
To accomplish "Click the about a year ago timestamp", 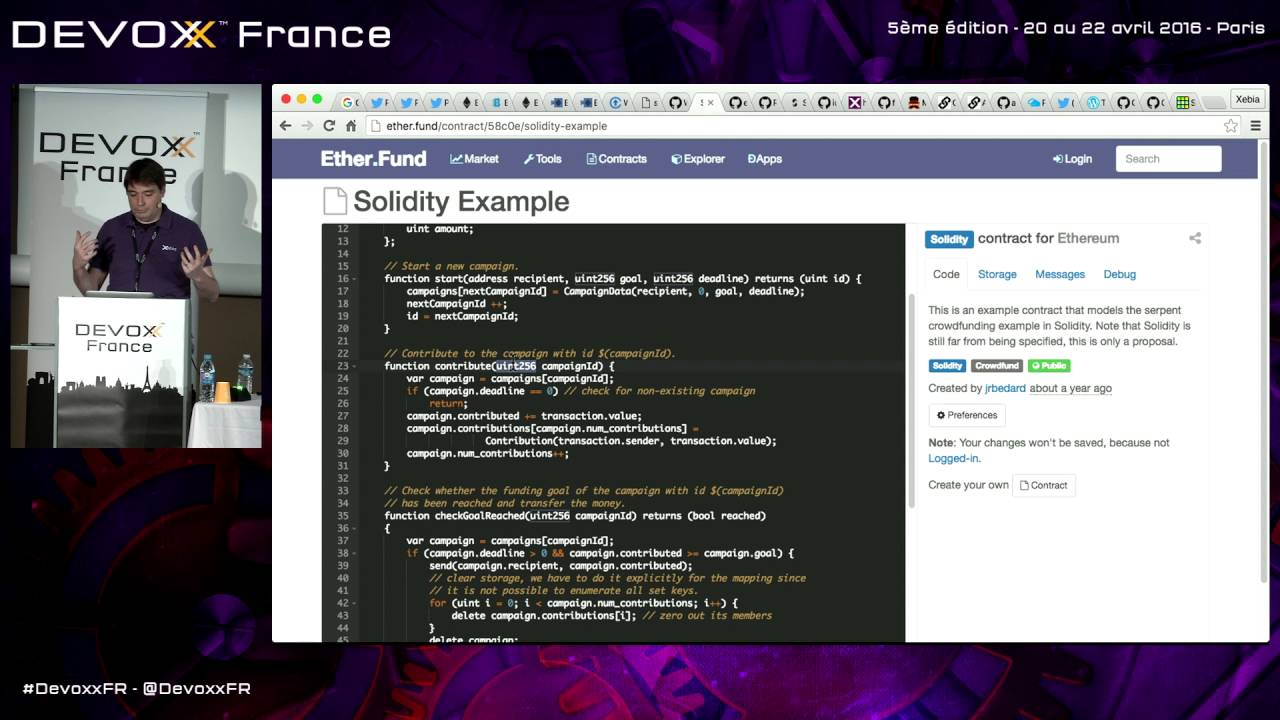I will click(x=1070, y=388).
